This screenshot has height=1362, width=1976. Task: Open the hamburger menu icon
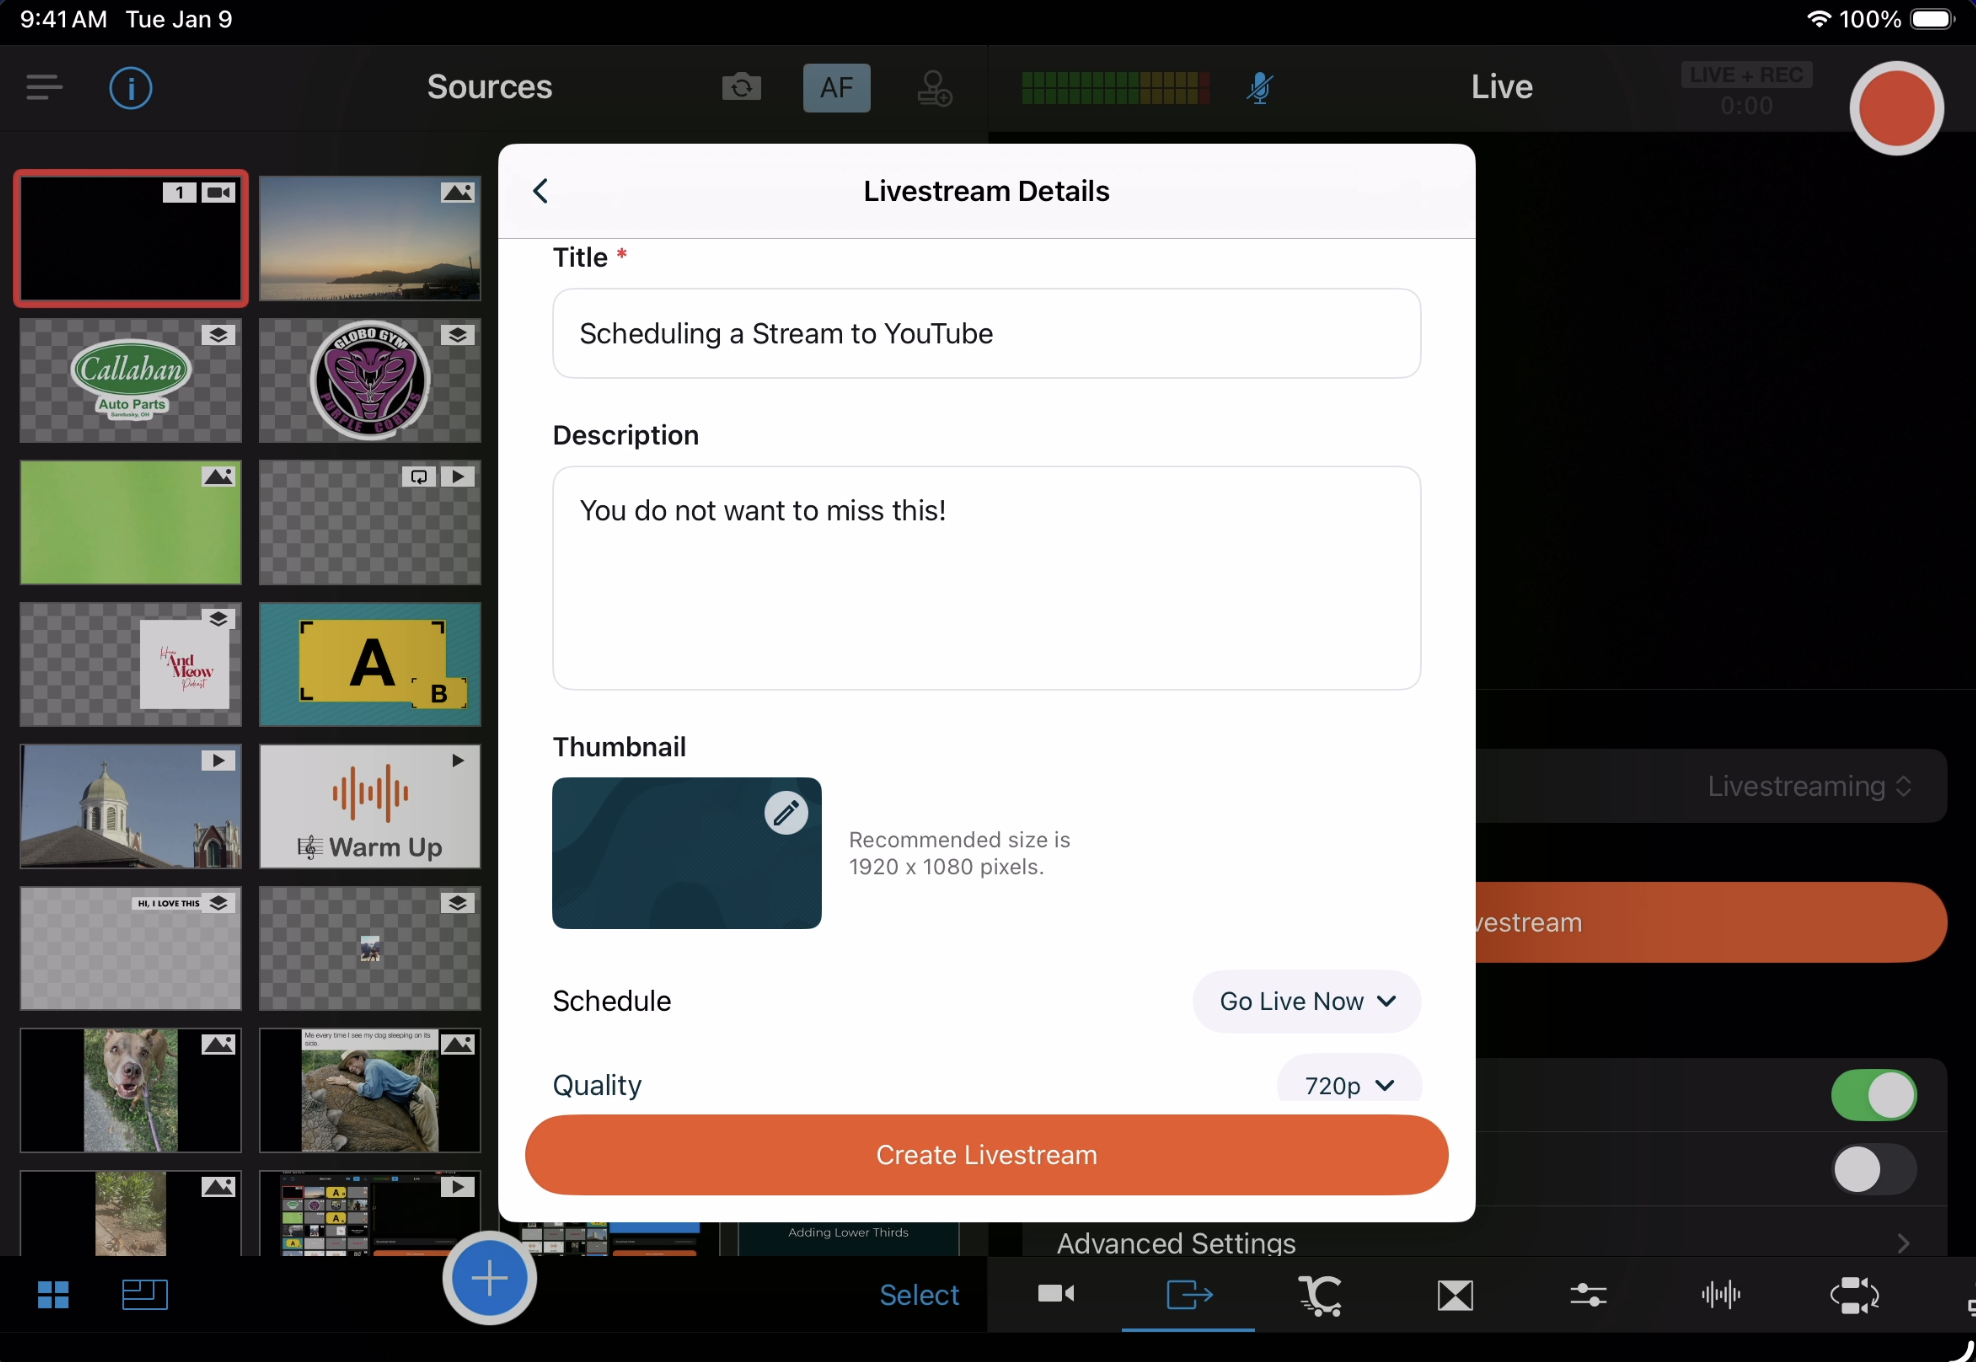44,88
